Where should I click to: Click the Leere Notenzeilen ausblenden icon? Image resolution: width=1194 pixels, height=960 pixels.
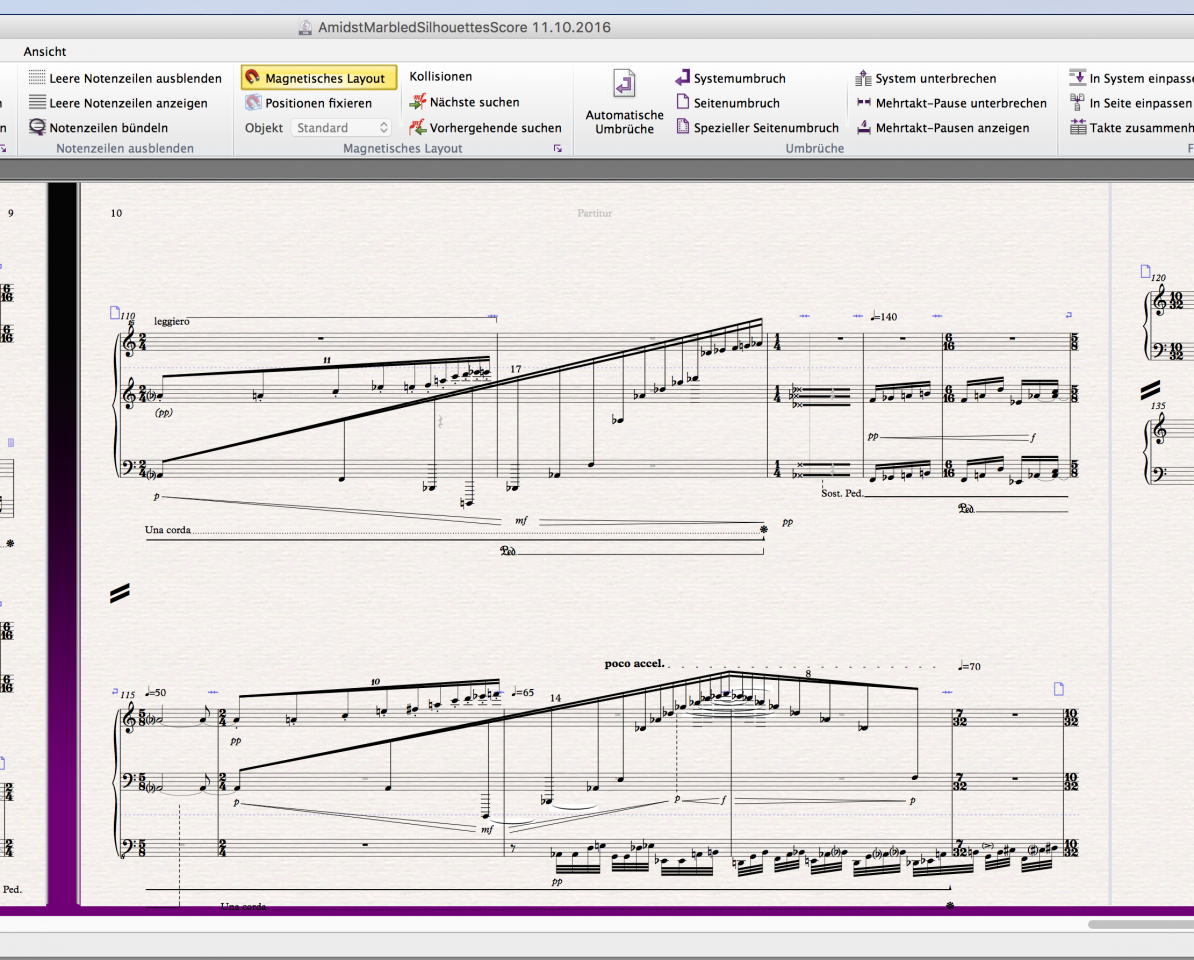click(x=37, y=78)
